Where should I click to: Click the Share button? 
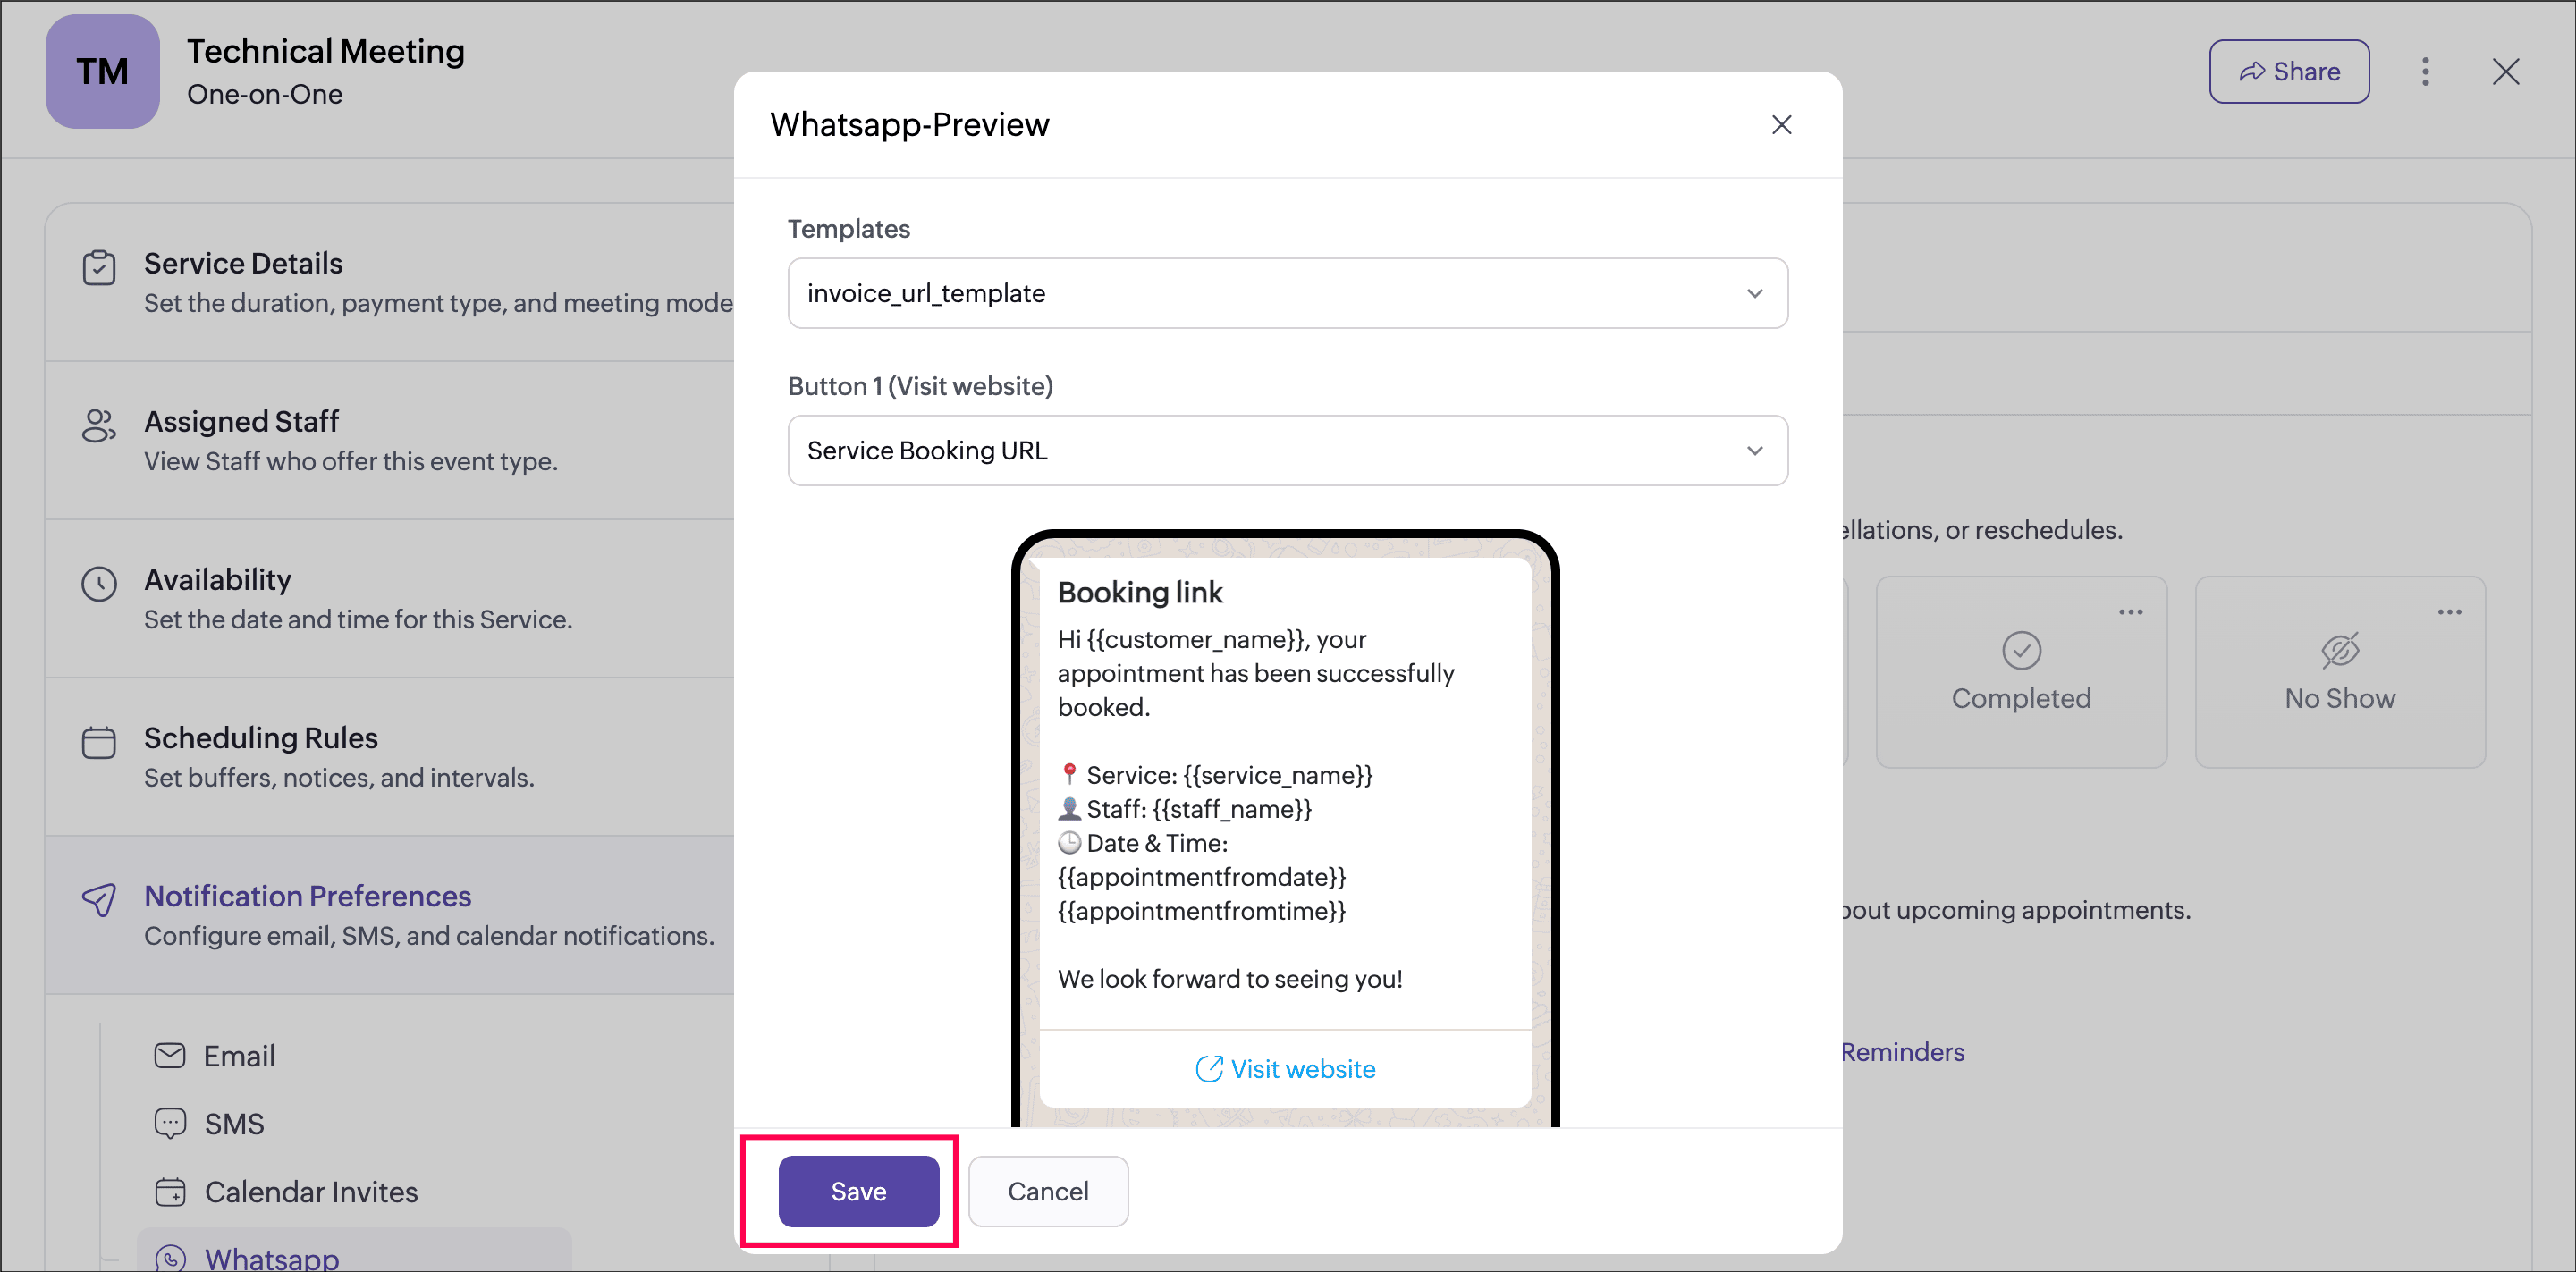(x=2288, y=71)
